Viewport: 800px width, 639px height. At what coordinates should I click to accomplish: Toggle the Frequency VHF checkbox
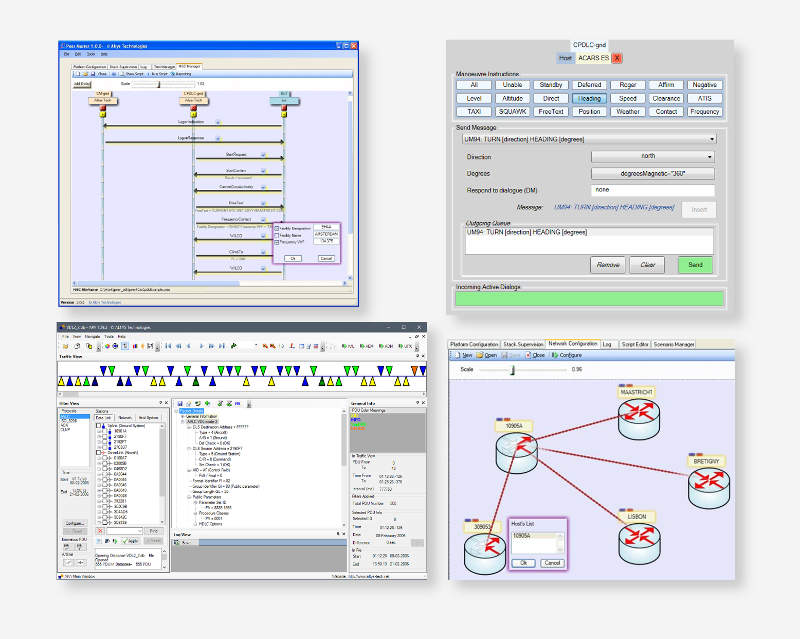[277, 243]
